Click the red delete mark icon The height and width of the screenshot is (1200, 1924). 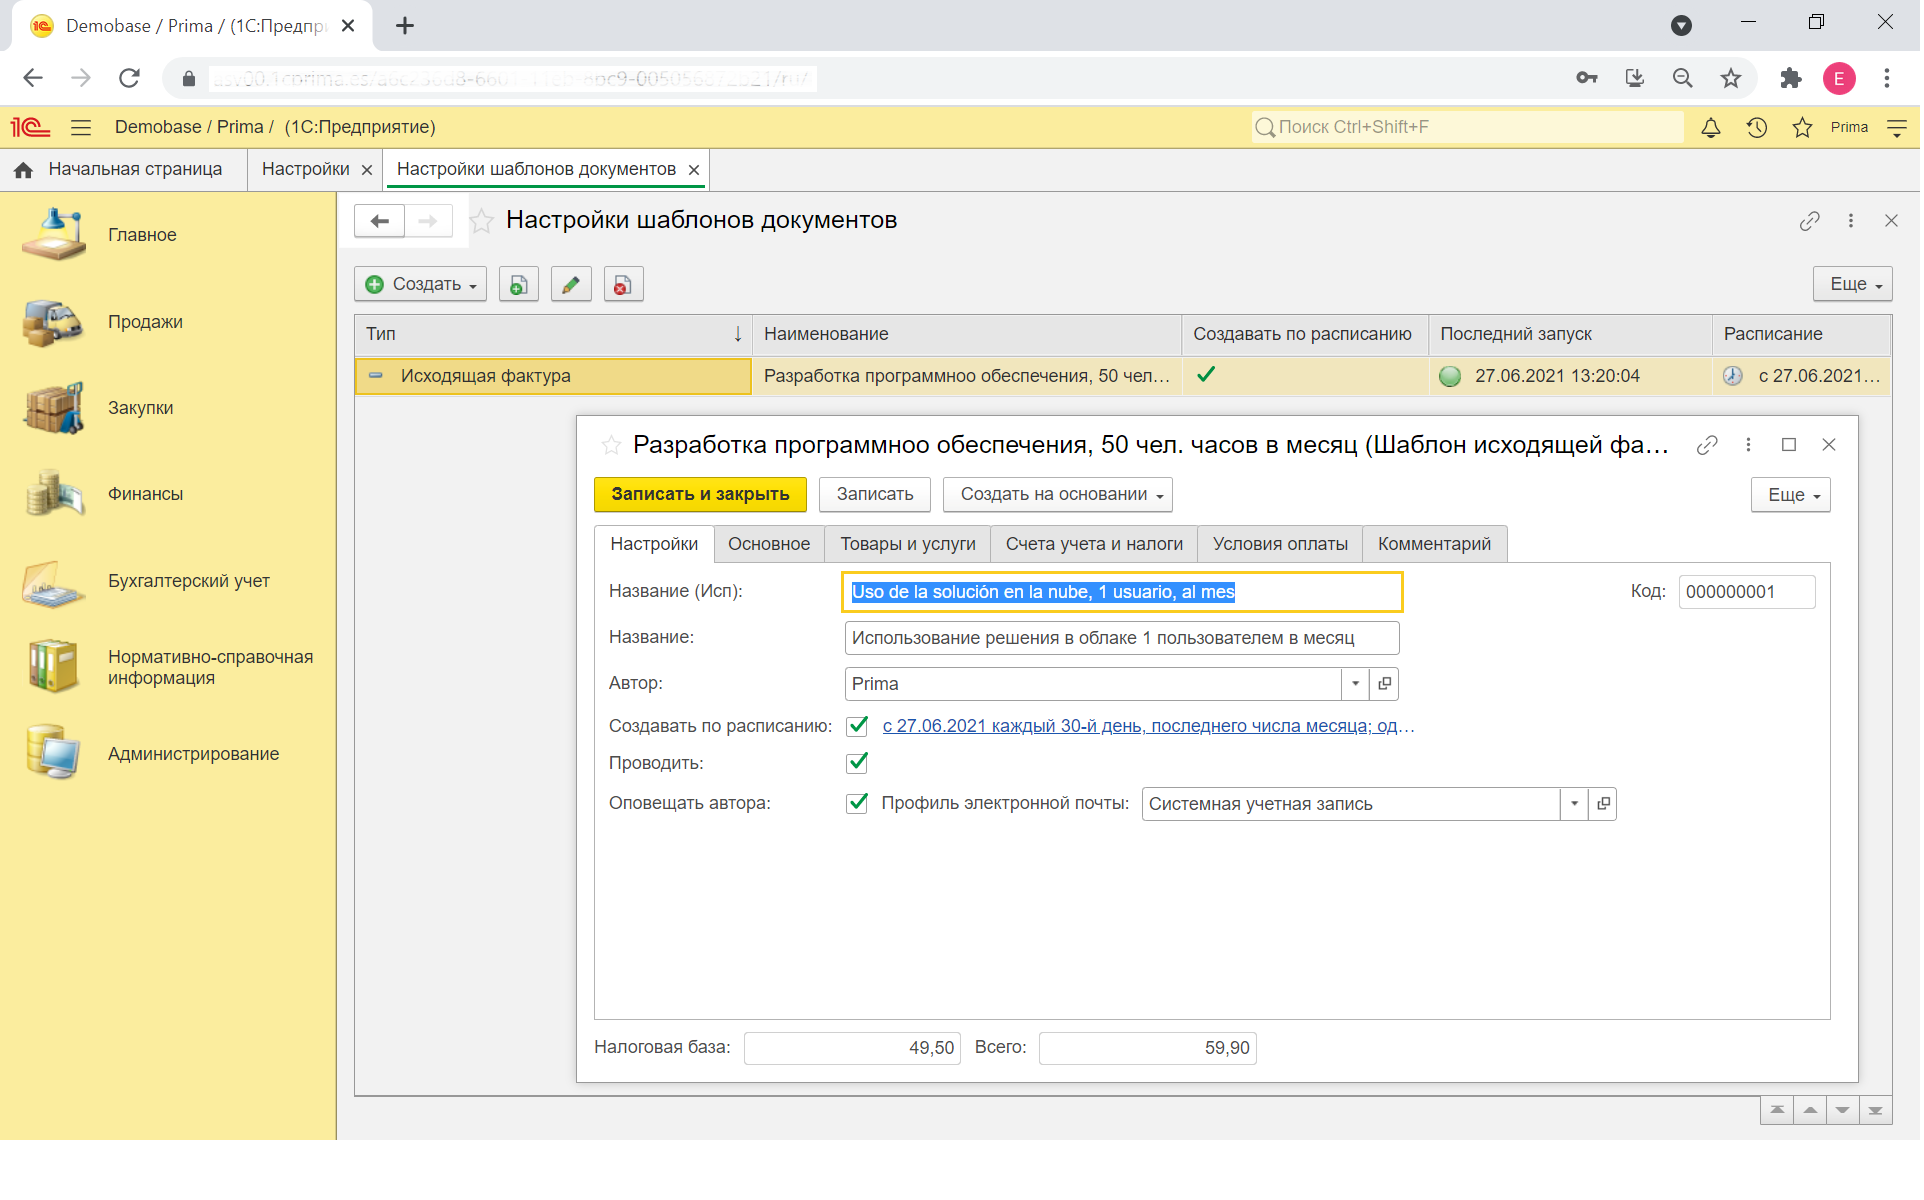pos(623,285)
